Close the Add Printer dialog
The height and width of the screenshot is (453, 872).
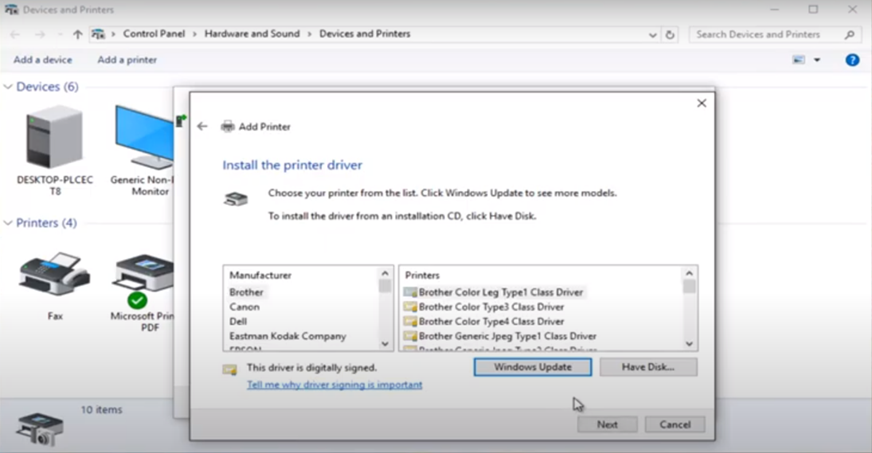click(x=701, y=103)
